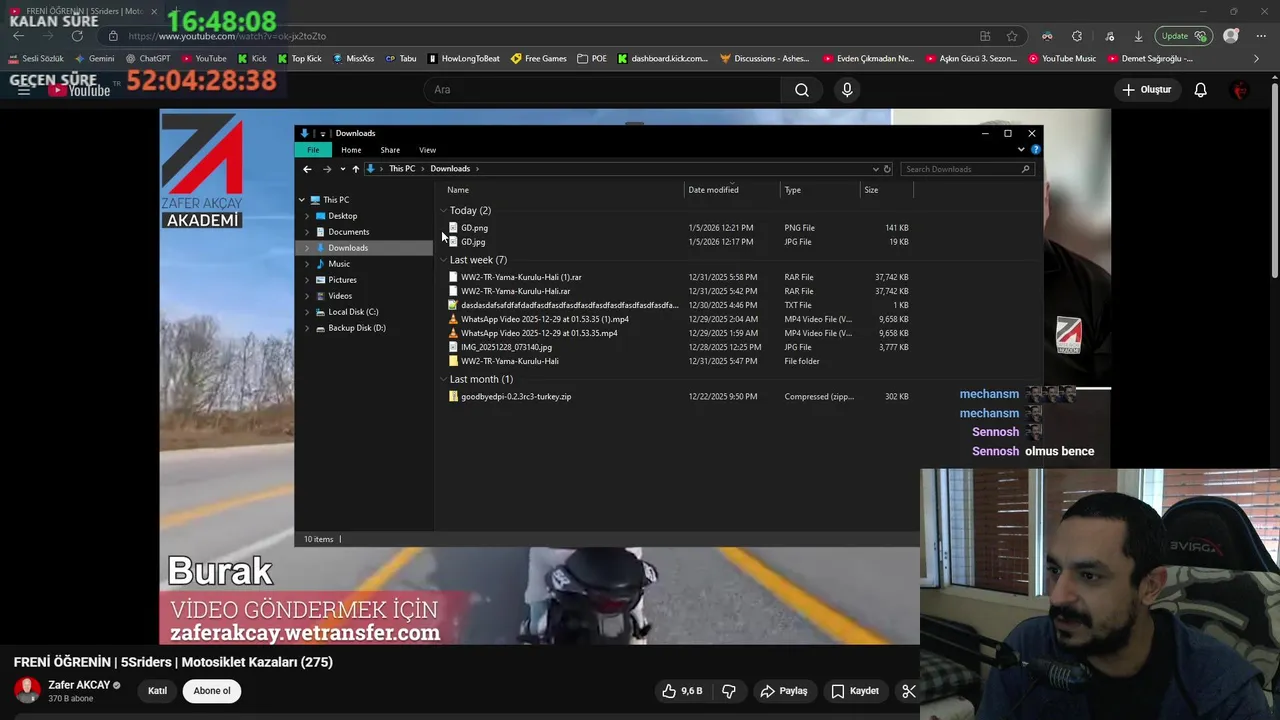
Task: Click VLC icon of WhatsApp Video (1).mp4
Action: pyautogui.click(x=453, y=319)
